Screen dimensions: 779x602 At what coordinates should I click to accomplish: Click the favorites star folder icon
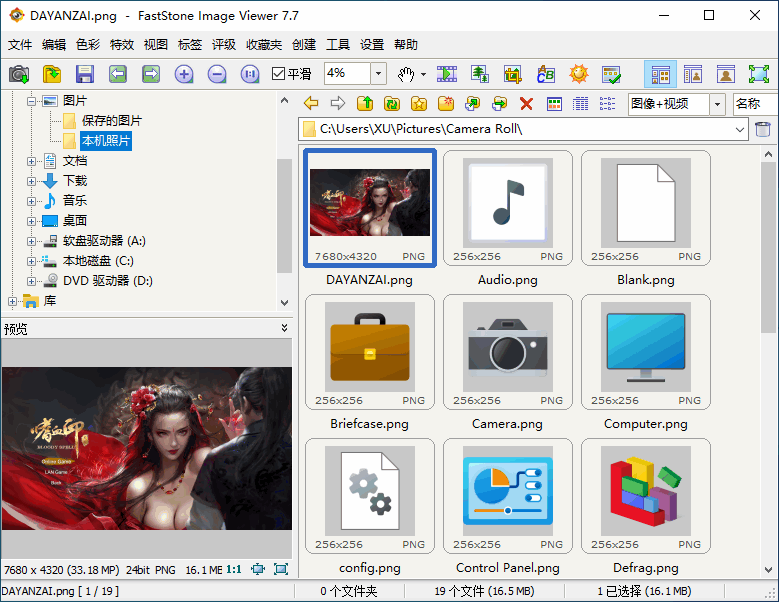coord(419,103)
